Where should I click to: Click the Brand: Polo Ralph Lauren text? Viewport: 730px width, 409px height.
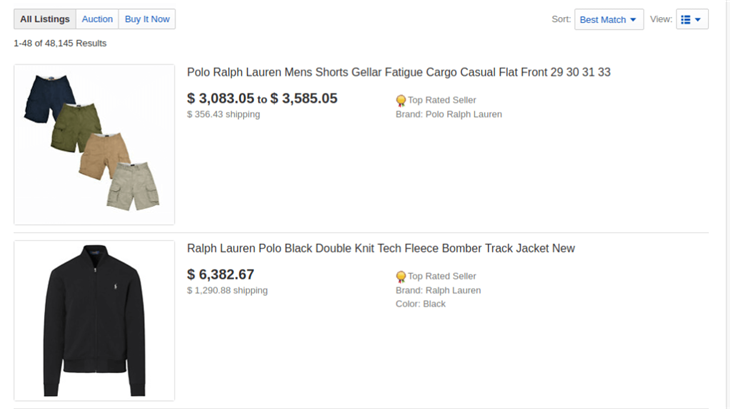[x=449, y=114]
